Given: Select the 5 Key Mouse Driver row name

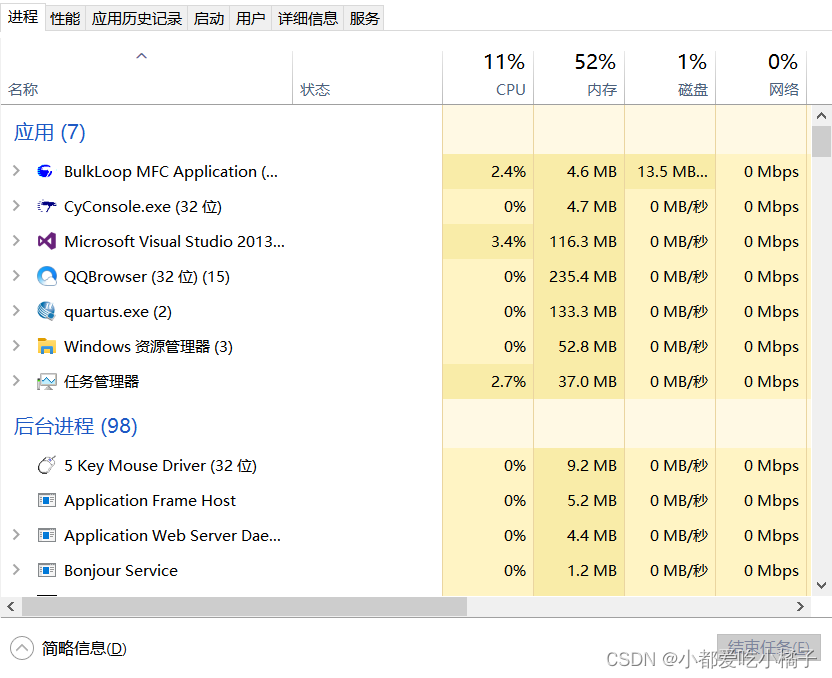Looking at the screenshot, I should (x=160, y=465).
